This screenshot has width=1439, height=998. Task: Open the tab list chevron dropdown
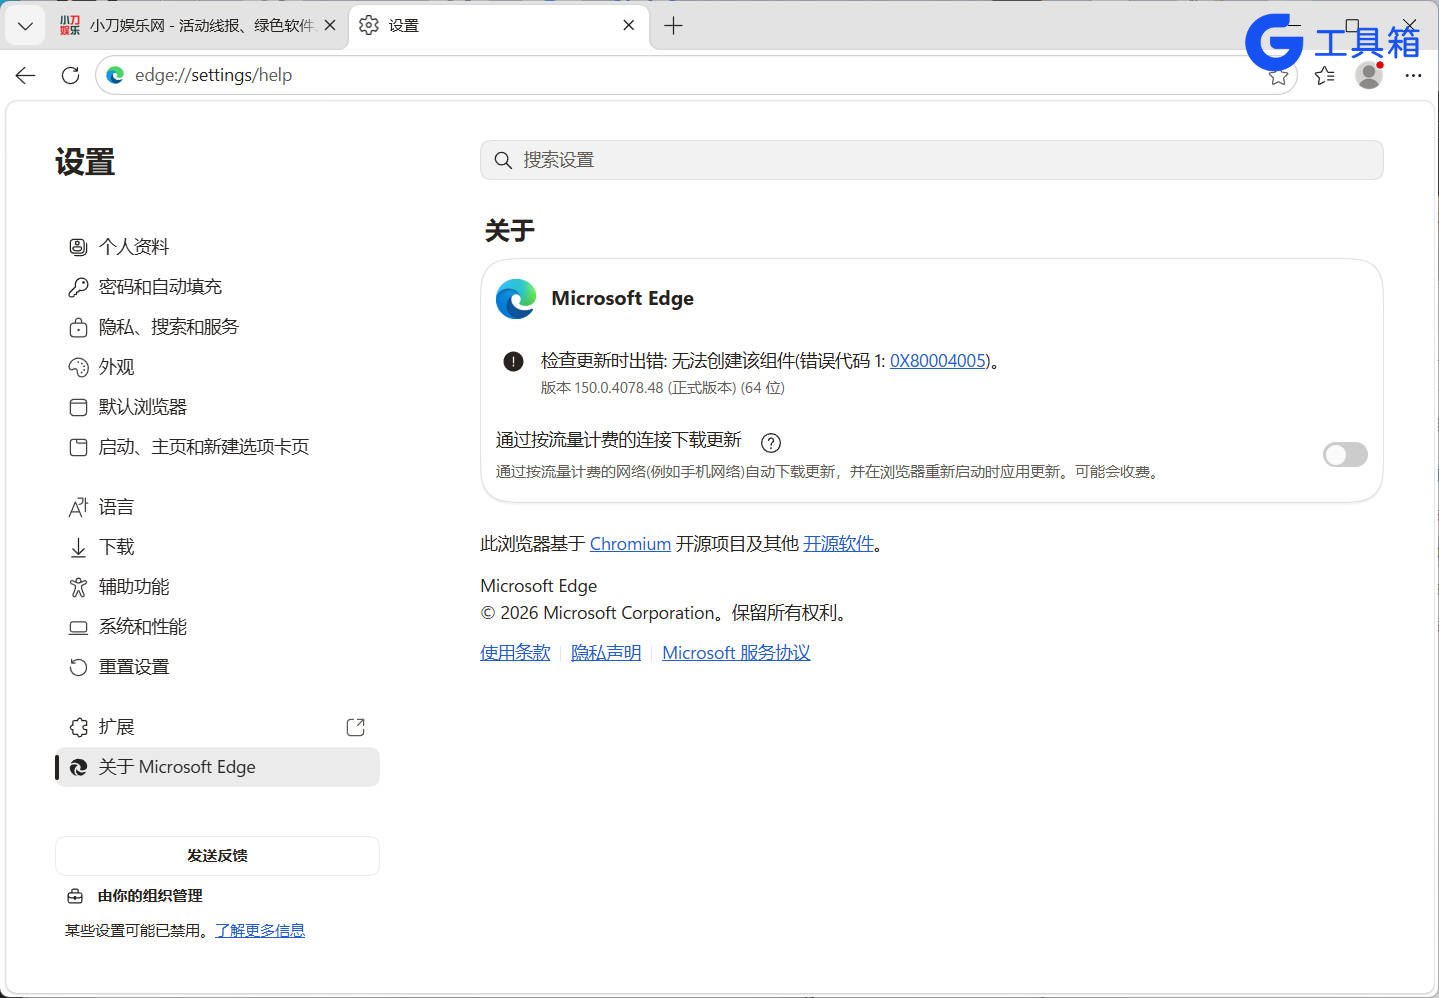click(x=26, y=26)
